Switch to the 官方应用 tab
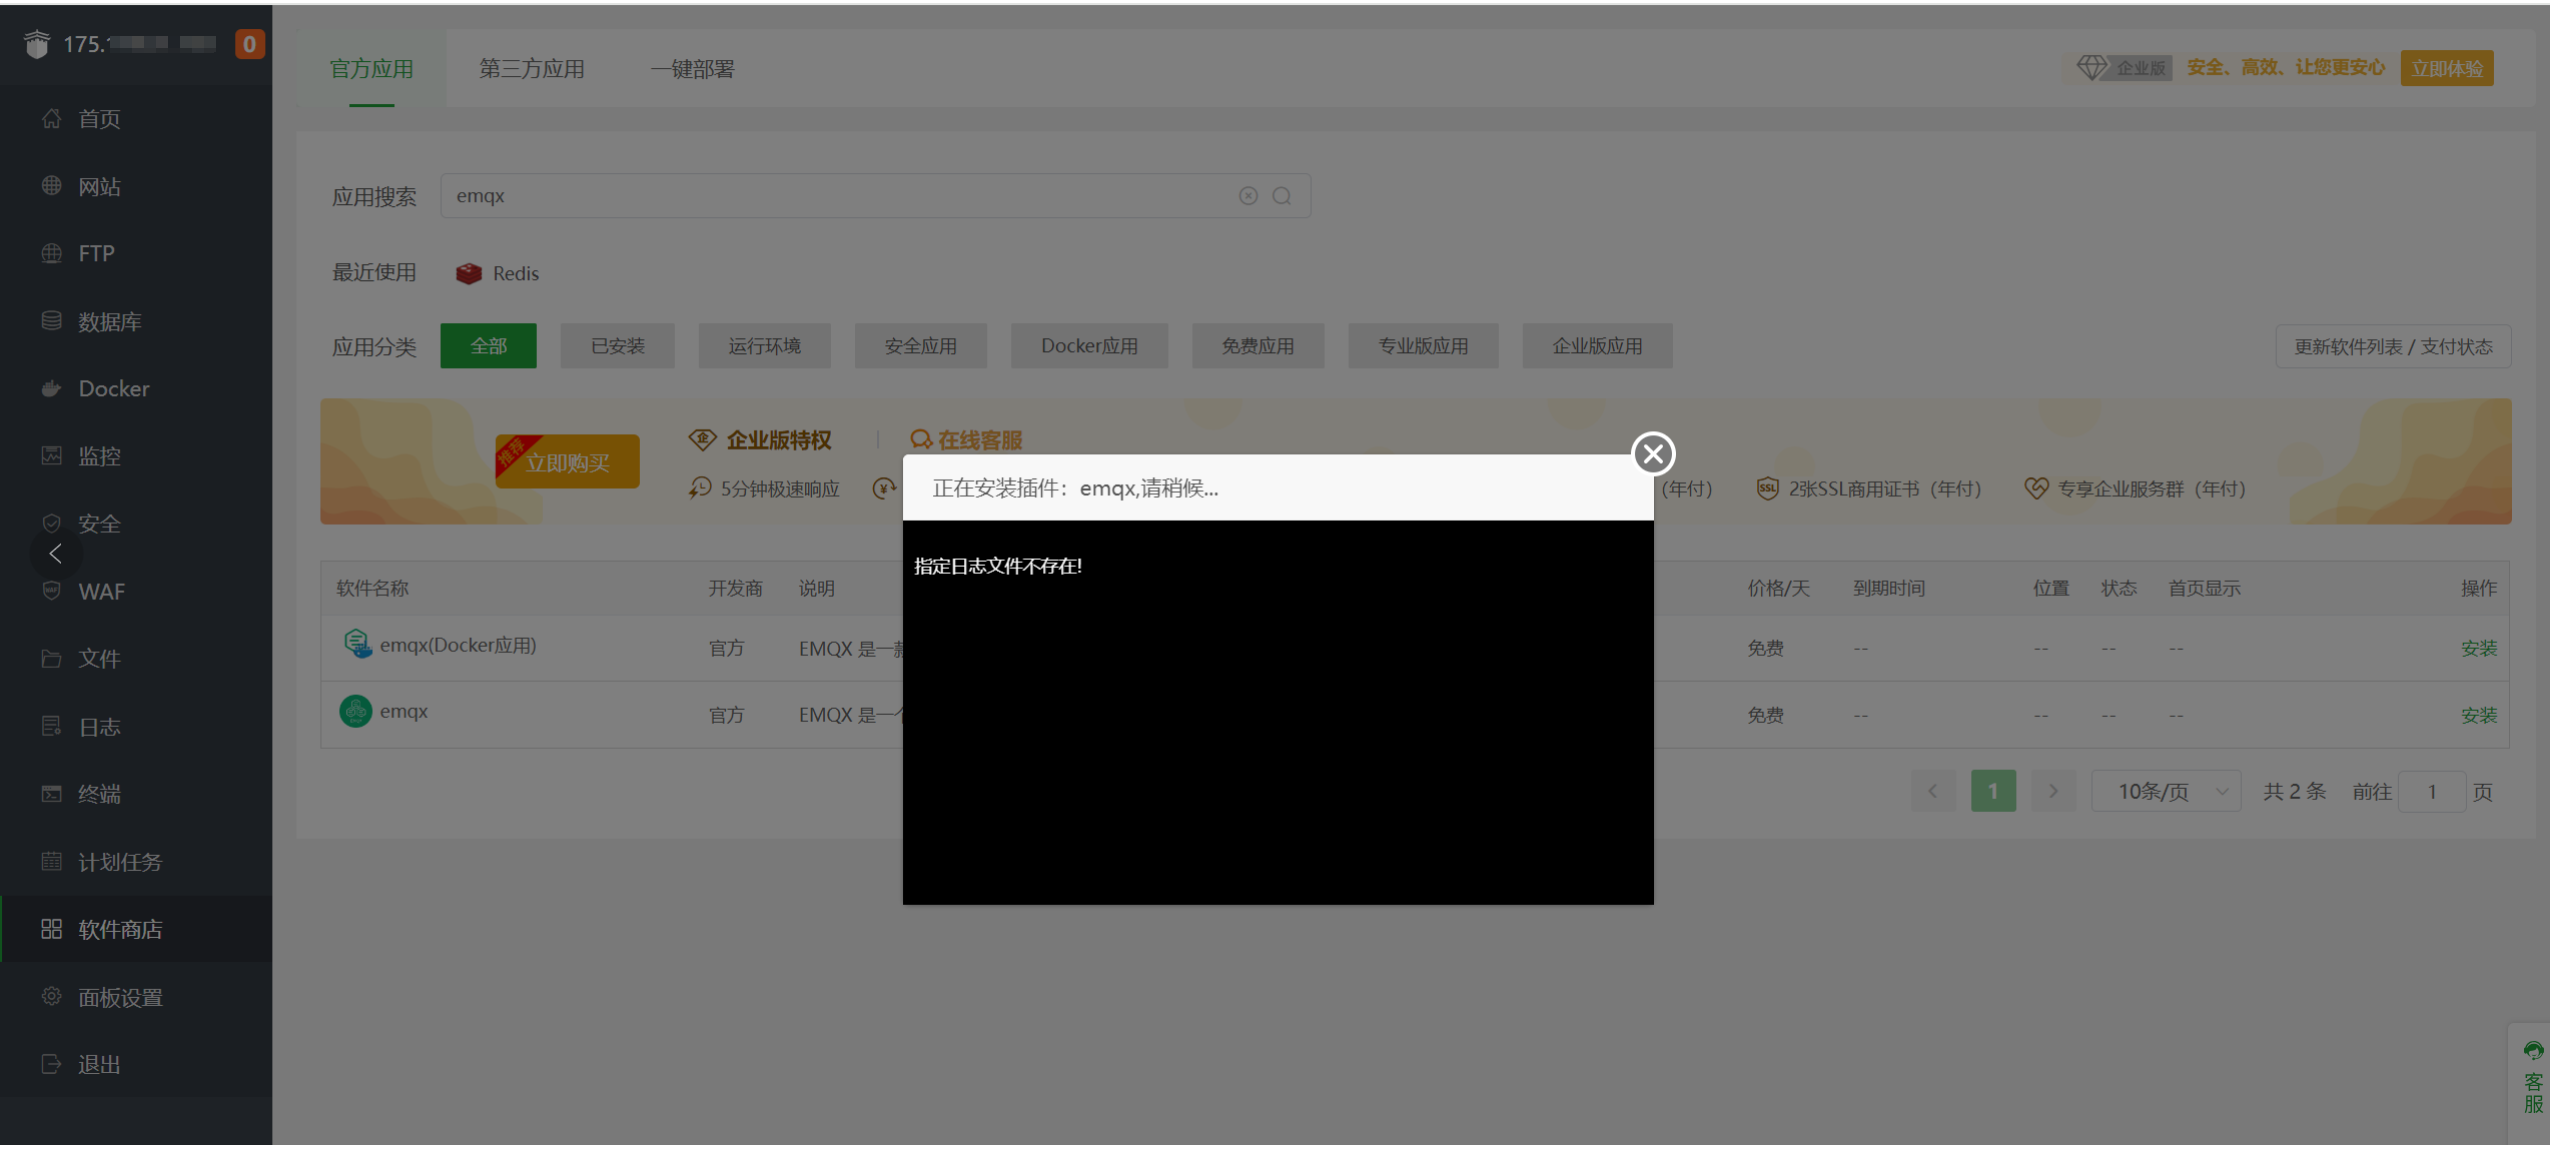 pyautogui.click(x=371, y=68)
